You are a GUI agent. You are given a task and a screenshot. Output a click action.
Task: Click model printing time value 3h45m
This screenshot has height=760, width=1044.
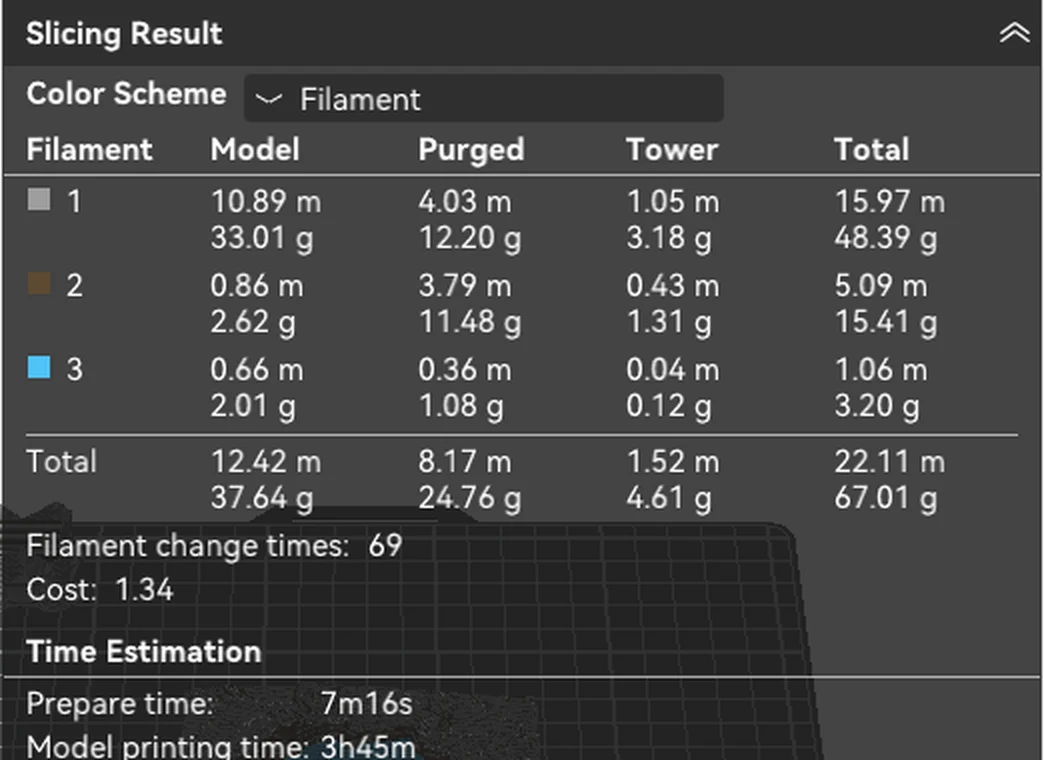(368, 747)
